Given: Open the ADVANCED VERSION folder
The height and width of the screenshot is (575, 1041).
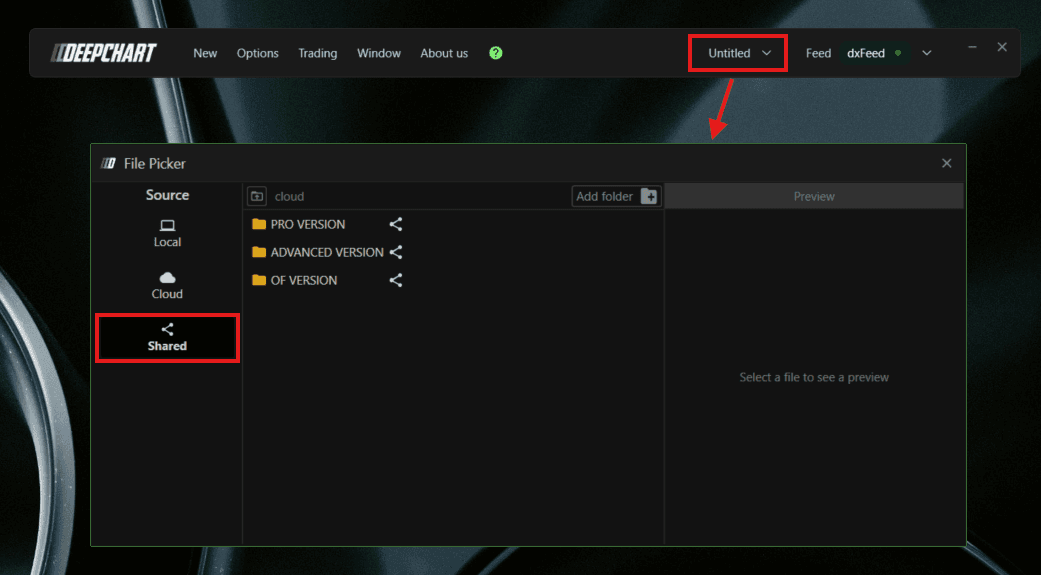Looking at the screenshot, I should pyautogui.click(x=327, y=252).
